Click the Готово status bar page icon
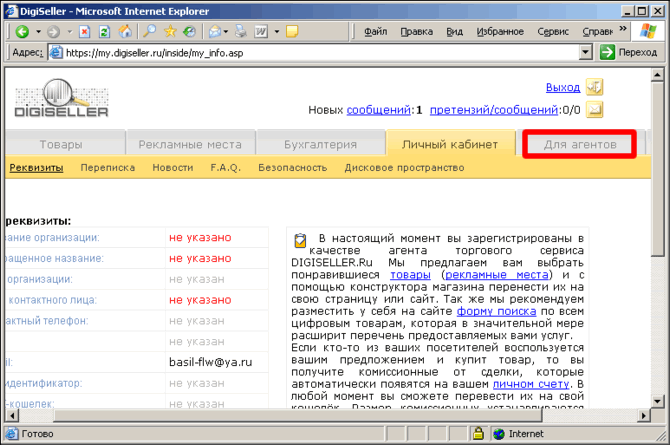The image size is (670, 445). (12, 433)
